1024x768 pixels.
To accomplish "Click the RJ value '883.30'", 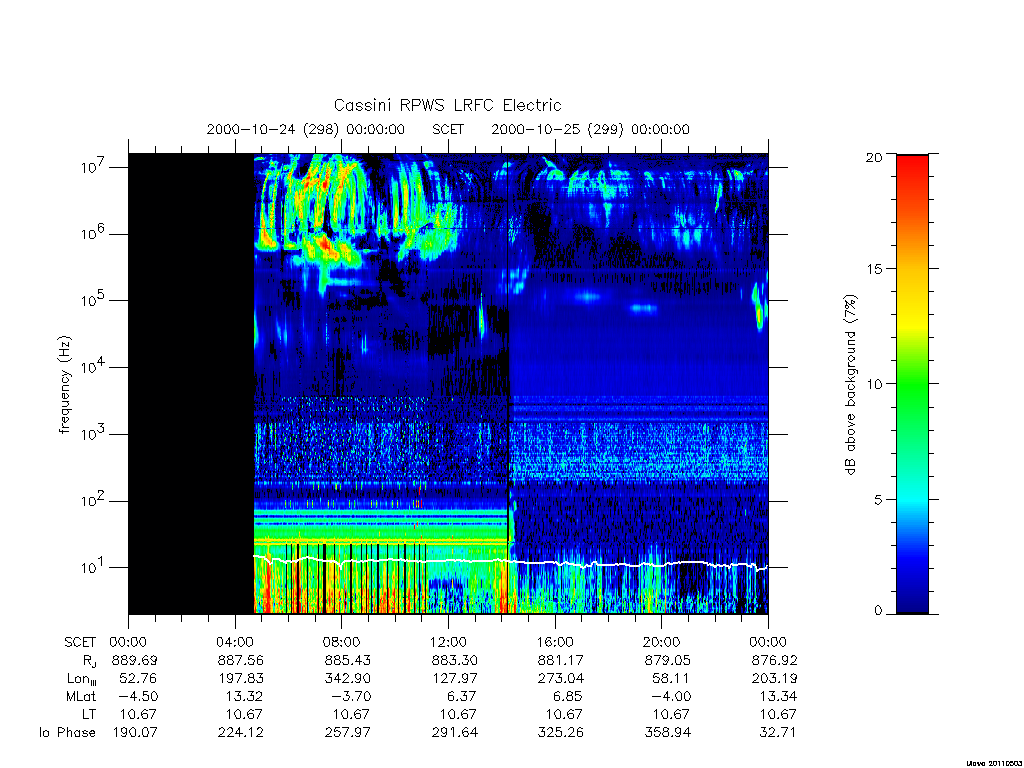I will coord(455,660).
